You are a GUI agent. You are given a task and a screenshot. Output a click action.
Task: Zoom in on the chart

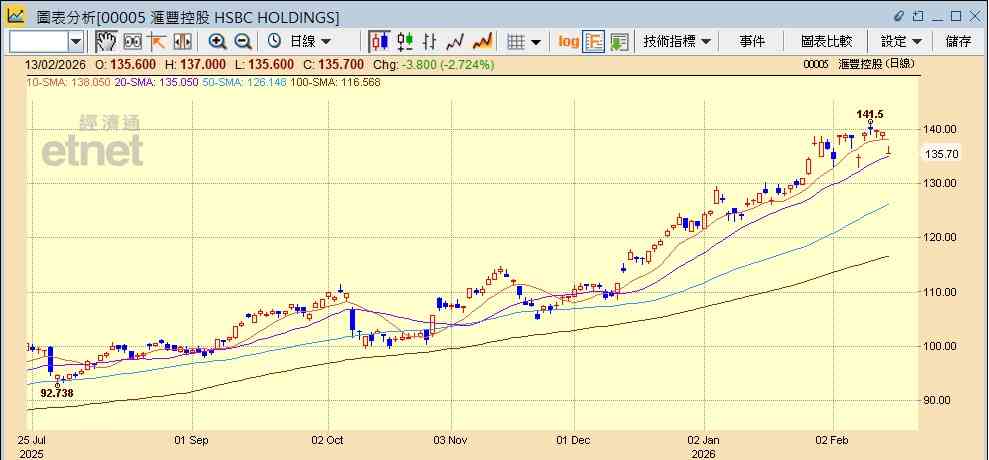[x=218, y=42]
